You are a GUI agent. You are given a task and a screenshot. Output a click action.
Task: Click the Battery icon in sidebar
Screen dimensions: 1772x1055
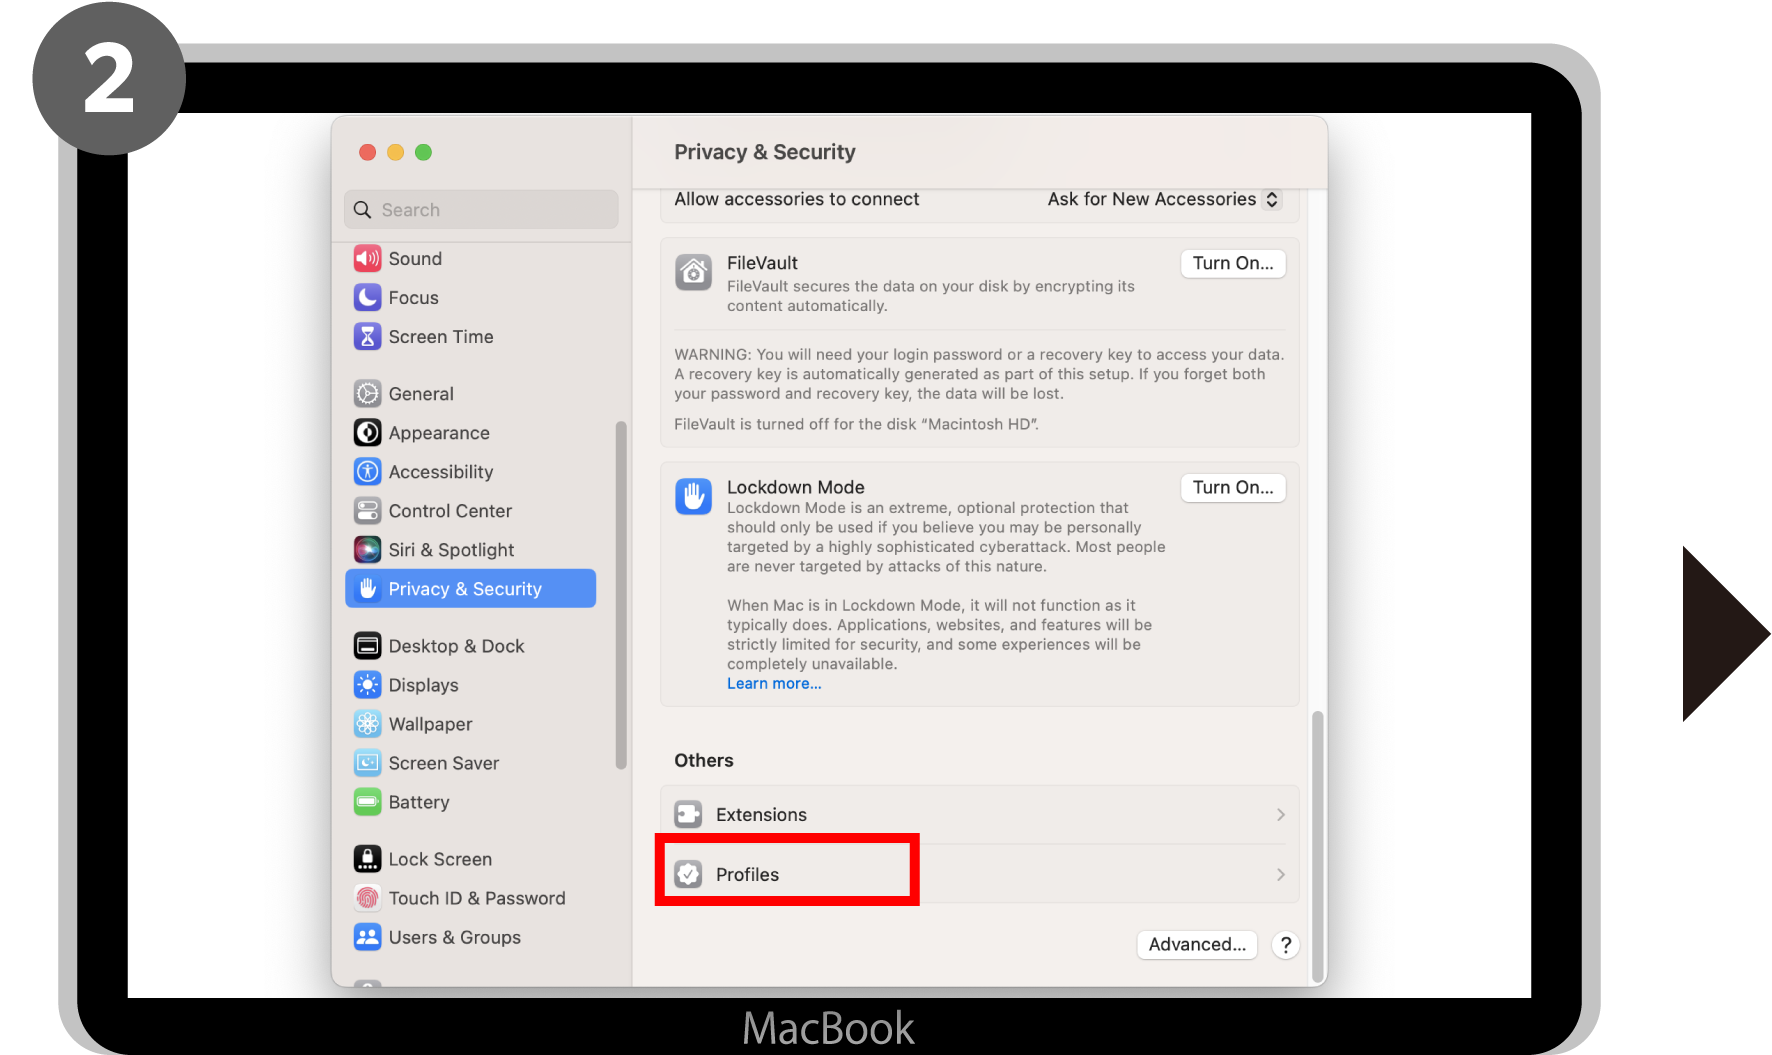pos(367,802)
